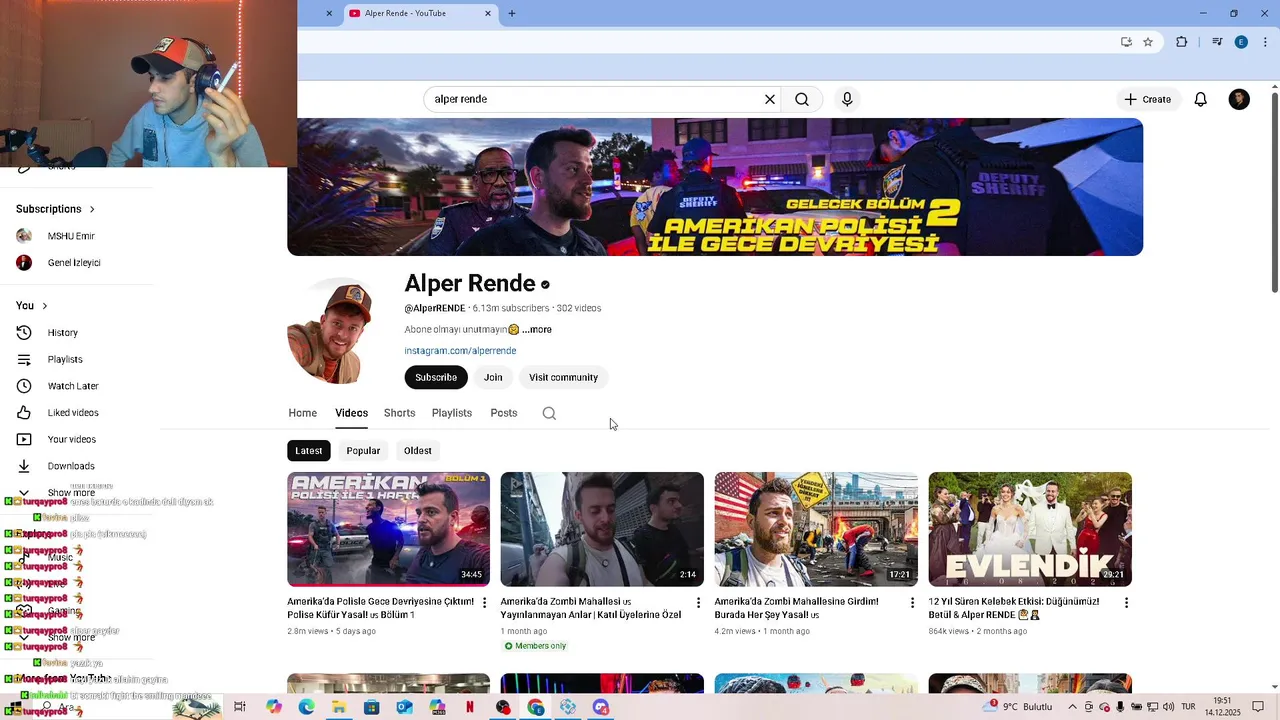The height and width of the screenshot is (720, 1280).
Task: Open the weather widget '9°C Bulutlu'
Action: pos(1018,706)
